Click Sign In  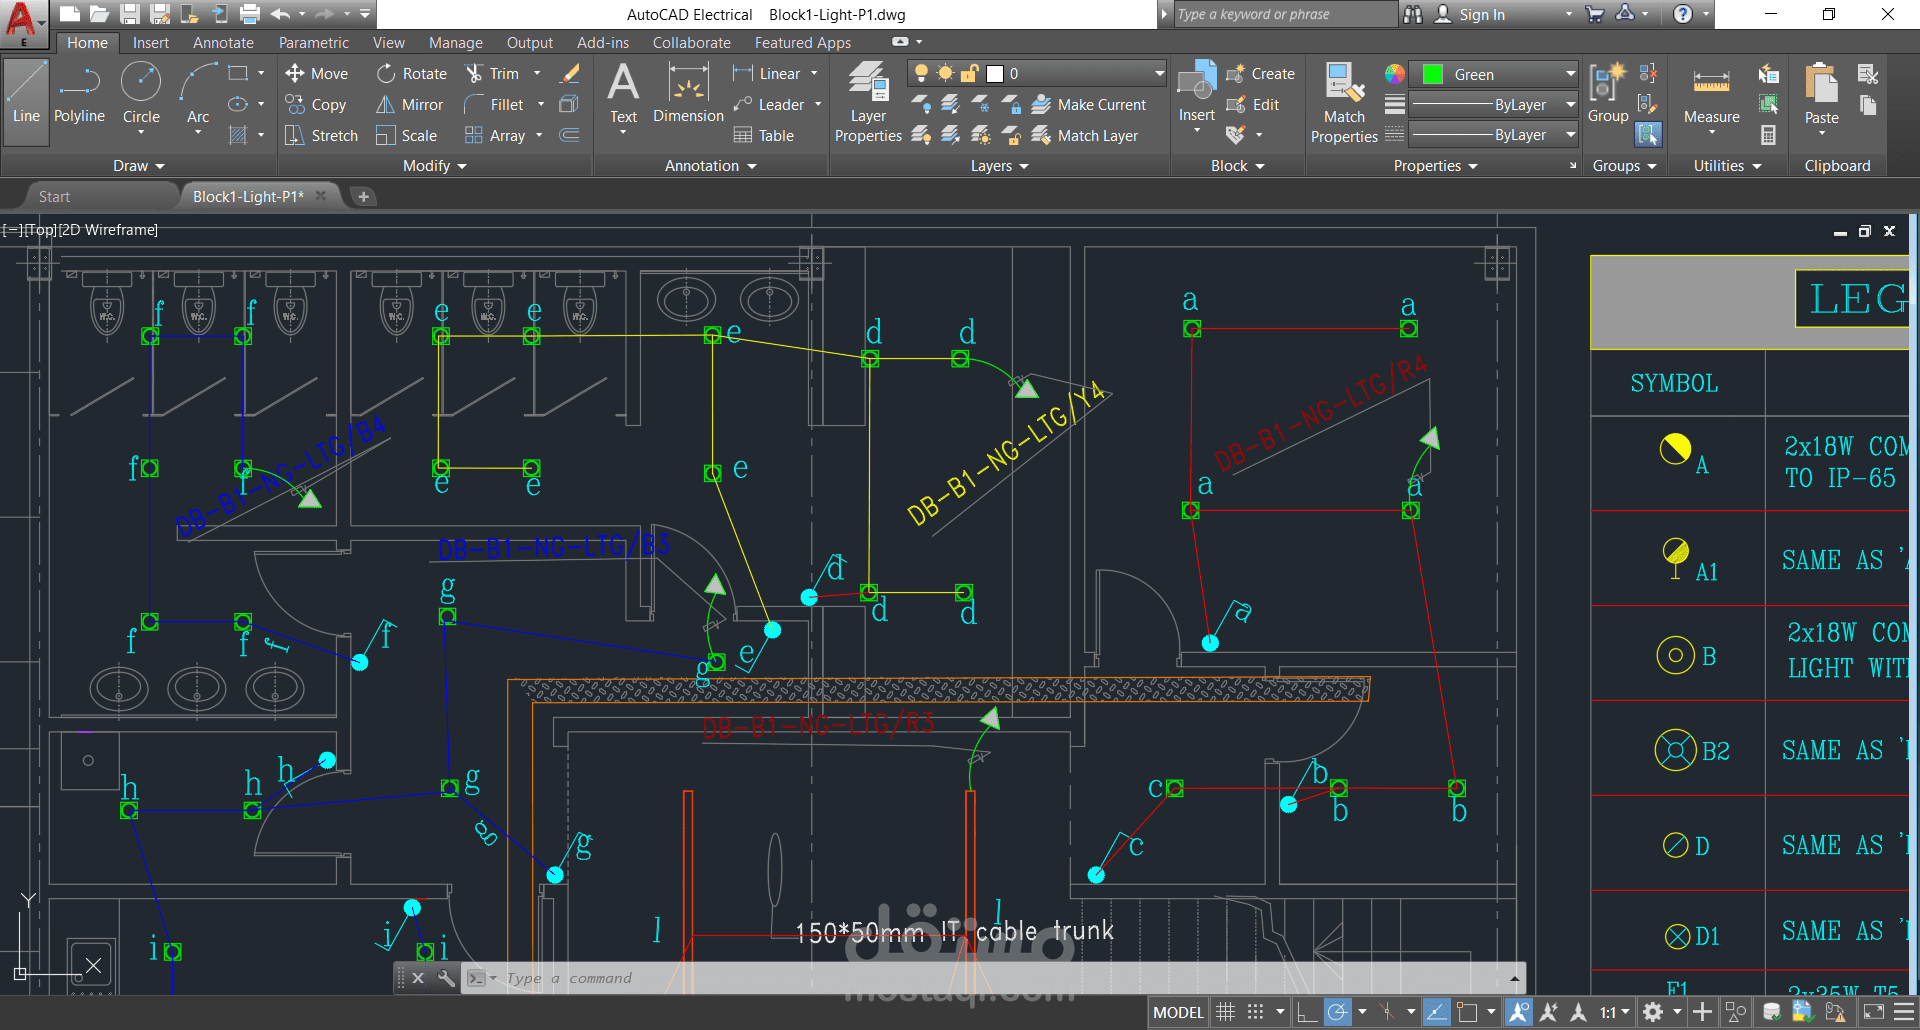[1469, 14]
